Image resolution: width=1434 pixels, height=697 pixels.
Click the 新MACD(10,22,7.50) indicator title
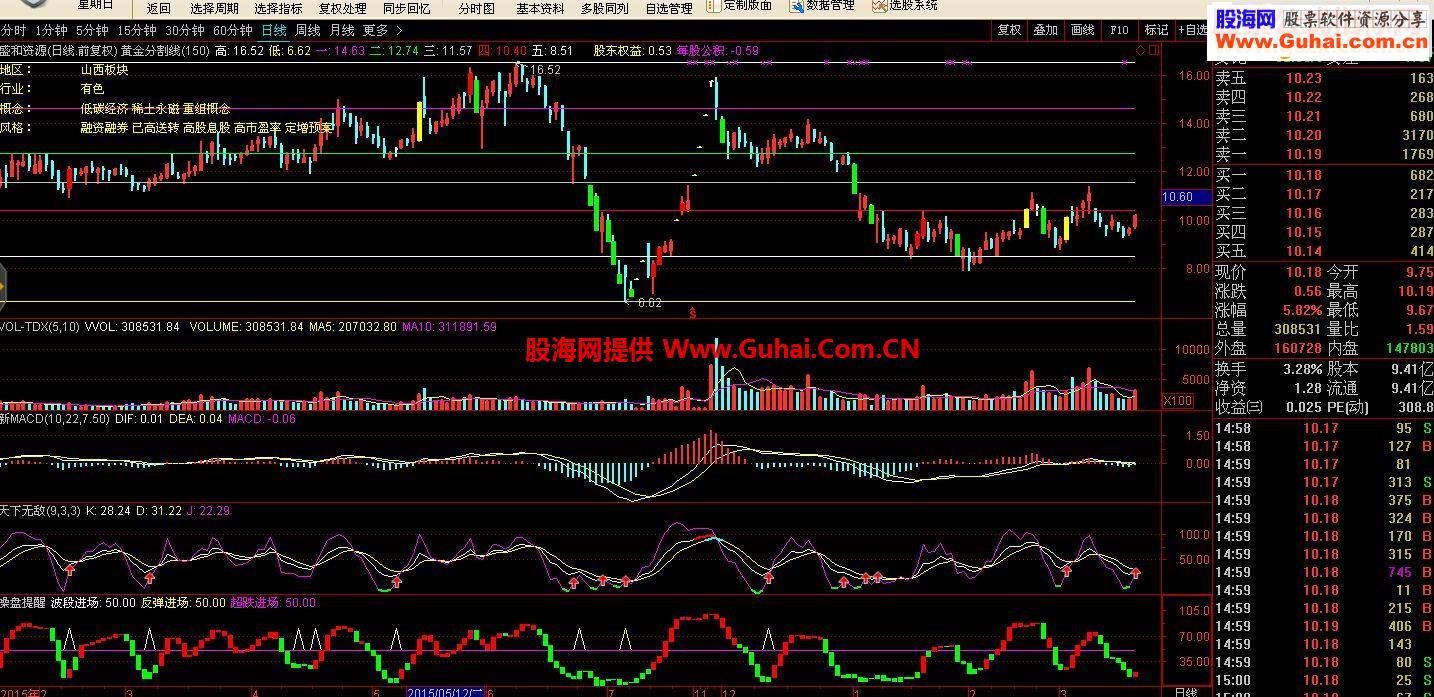click(x=55, y=418)
